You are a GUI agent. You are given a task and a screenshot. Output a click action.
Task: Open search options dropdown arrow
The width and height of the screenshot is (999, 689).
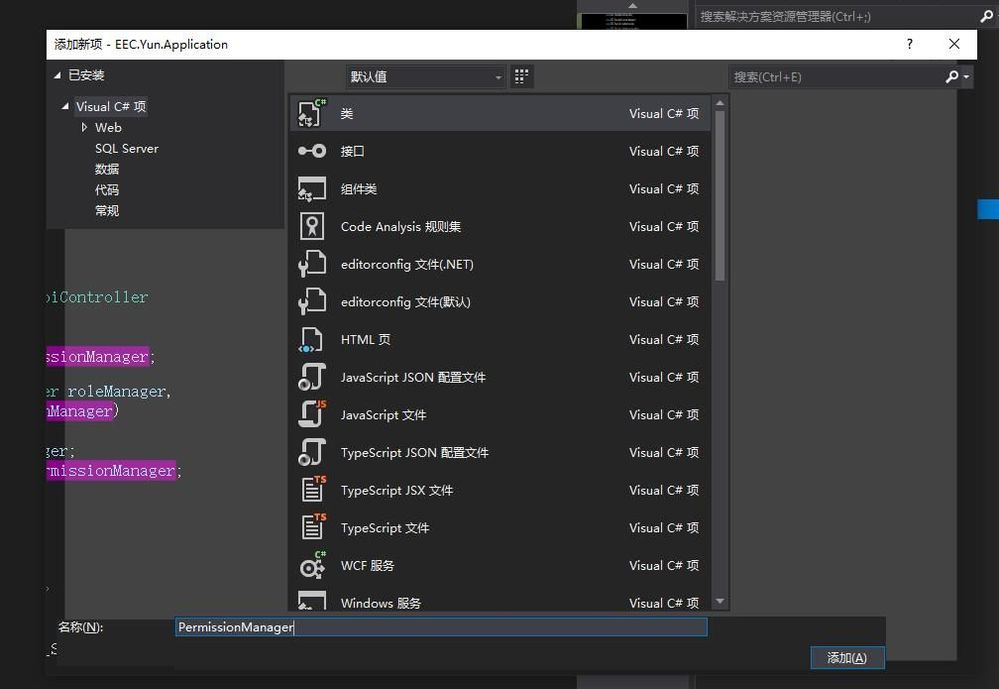coord(967,77)
